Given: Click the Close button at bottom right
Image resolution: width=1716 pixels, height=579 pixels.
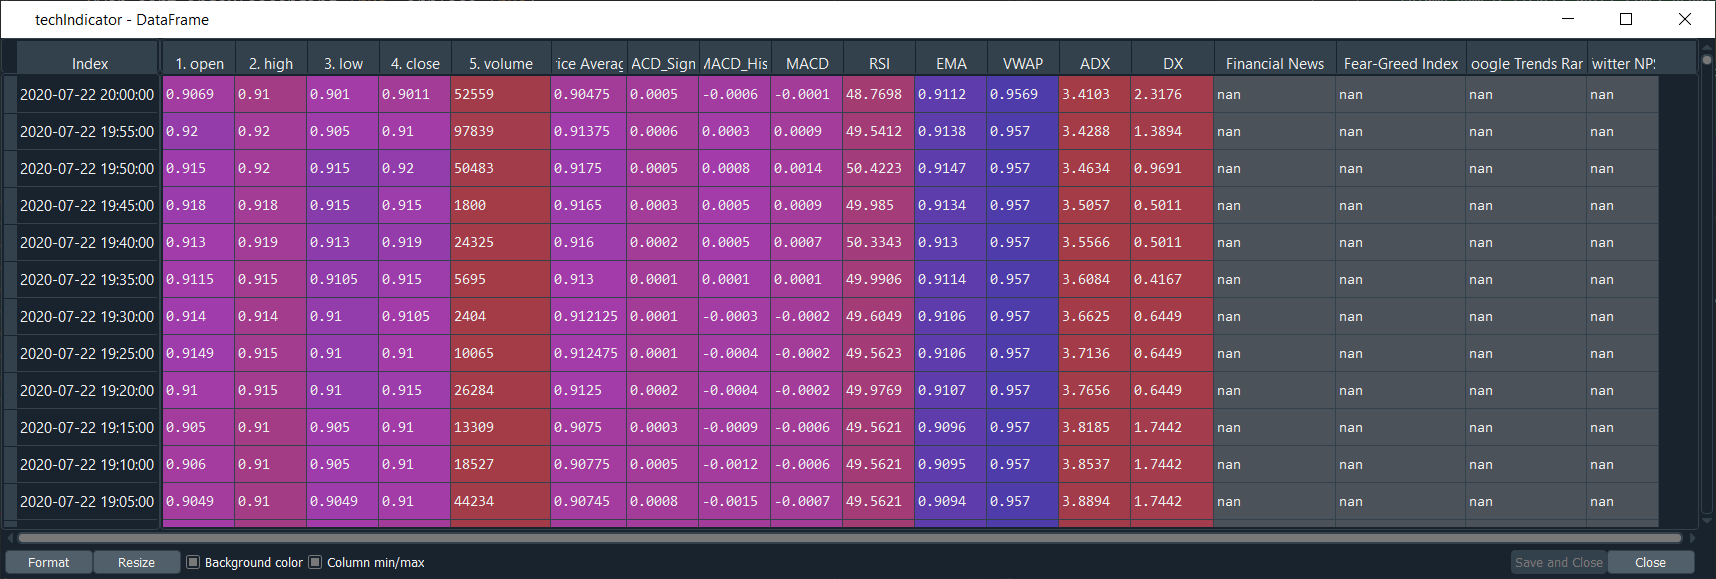Looking at the screenshot, I should click(x=1650, y=562).
